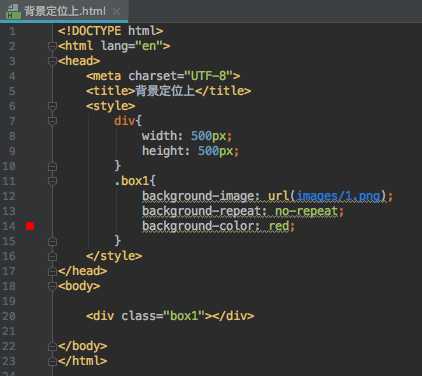Click the closing </html> tag
Image resolution: width=422 pixels, height=376 pixels.
(82, 361)
